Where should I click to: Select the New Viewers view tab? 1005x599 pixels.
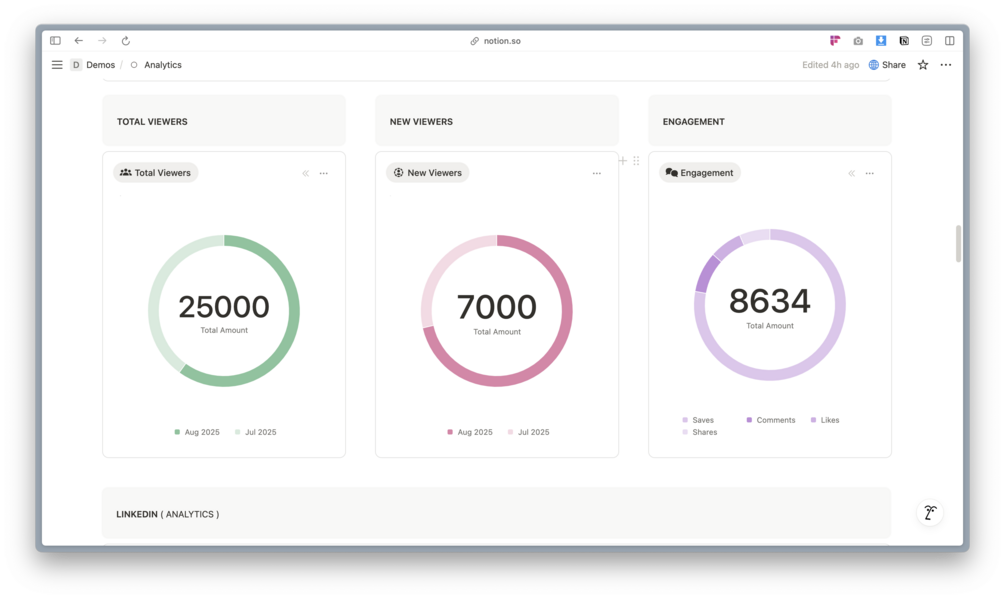(428, 172)
